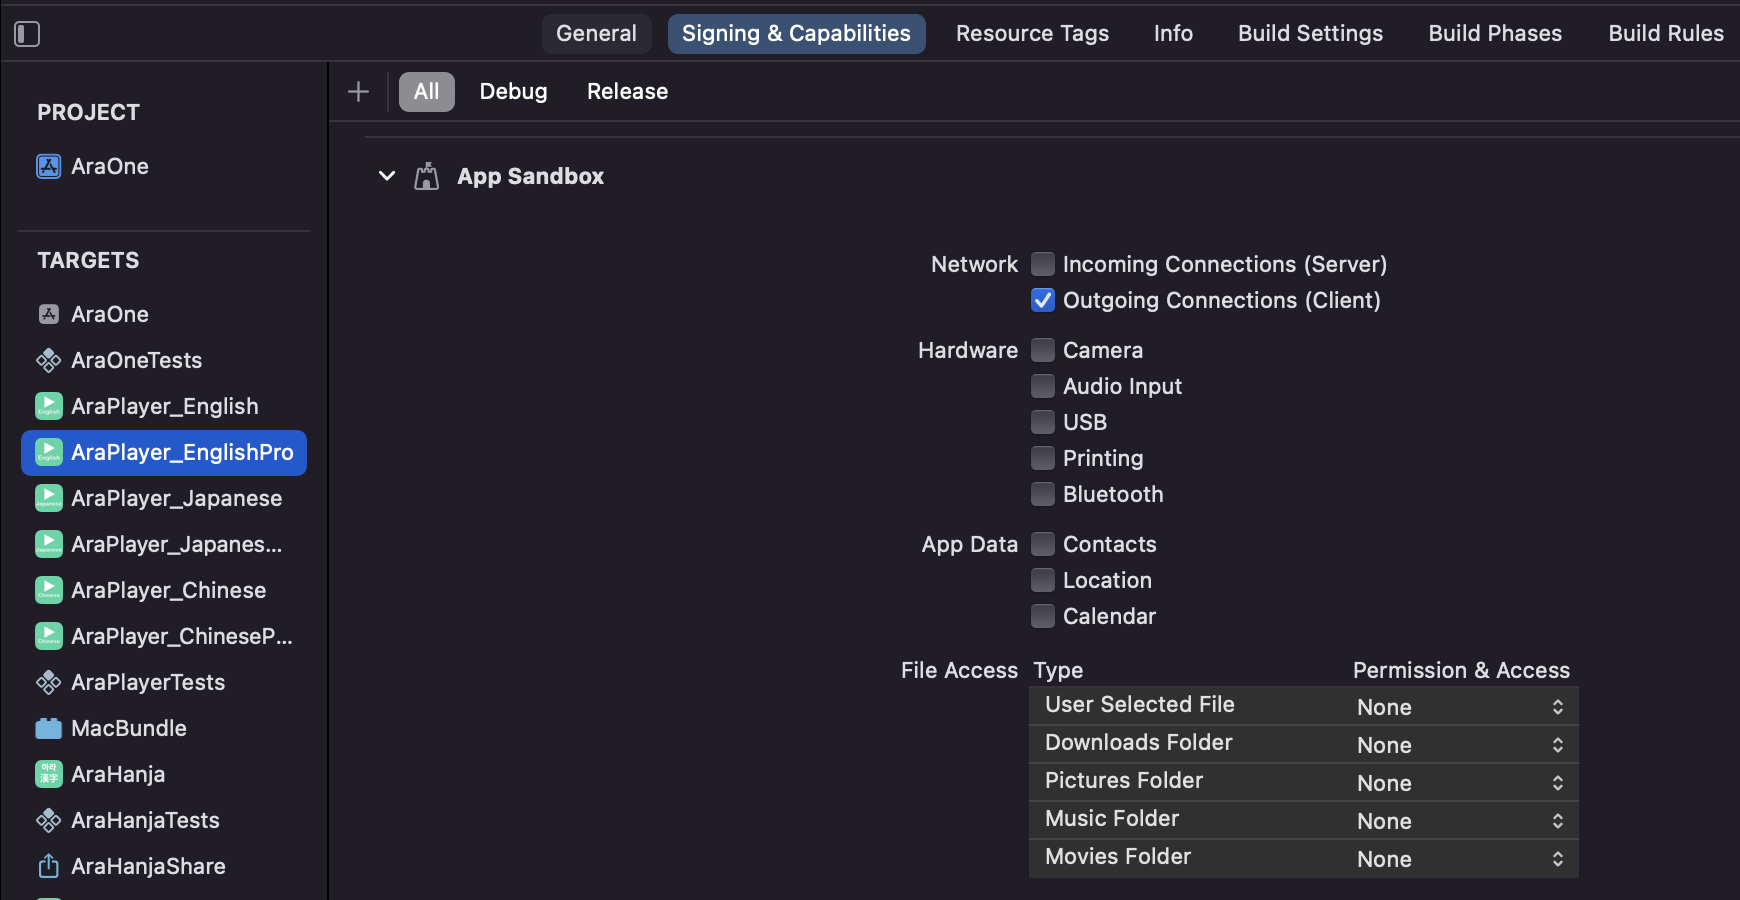Open Music Folder permission popup
The image size is (1740, 900).
tap(1460, 821)
